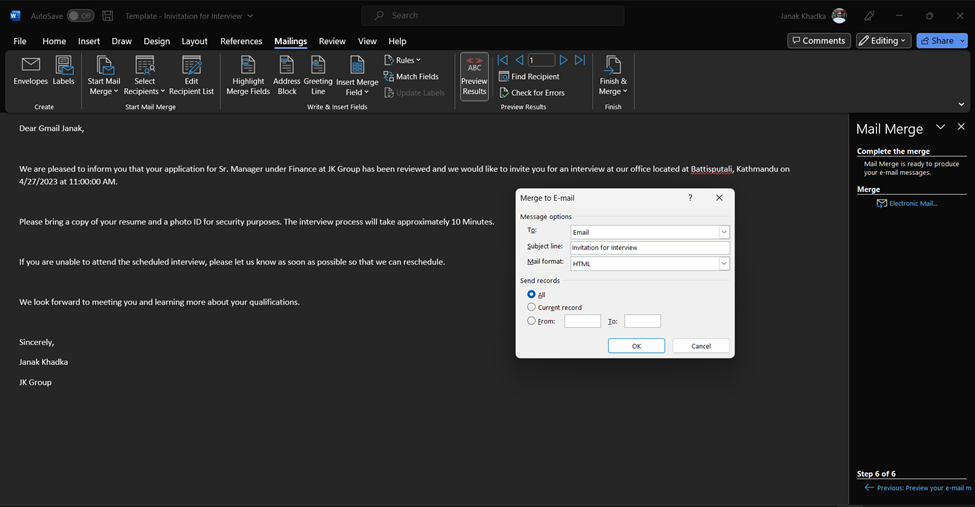This screenshot has height=507, width=975.
Task: Select the From range option
Action: pyautogui.click(x=531, y=321)
